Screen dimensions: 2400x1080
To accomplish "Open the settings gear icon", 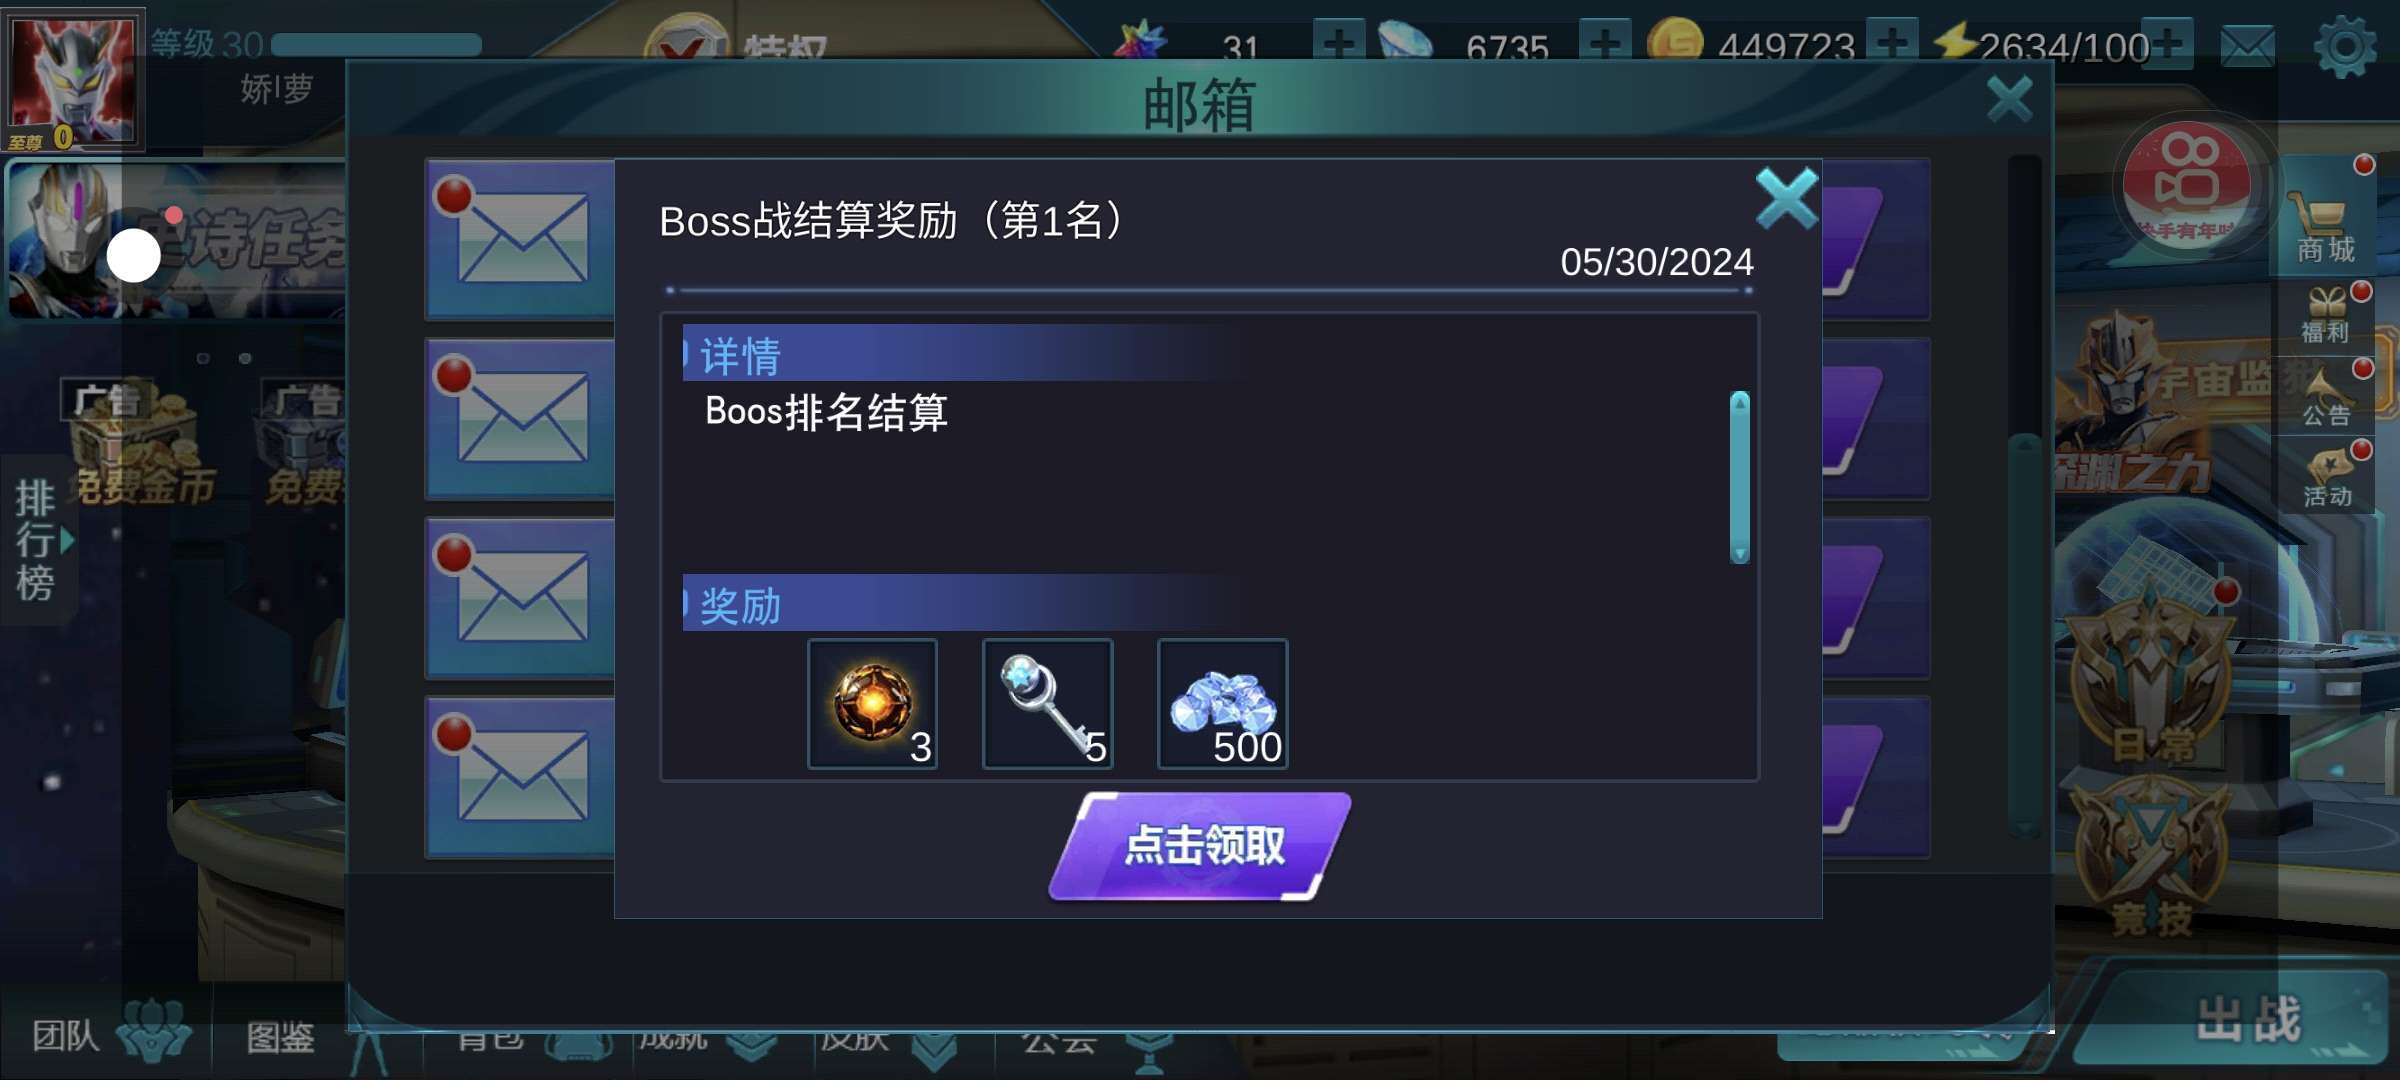I will [2345, 47].
